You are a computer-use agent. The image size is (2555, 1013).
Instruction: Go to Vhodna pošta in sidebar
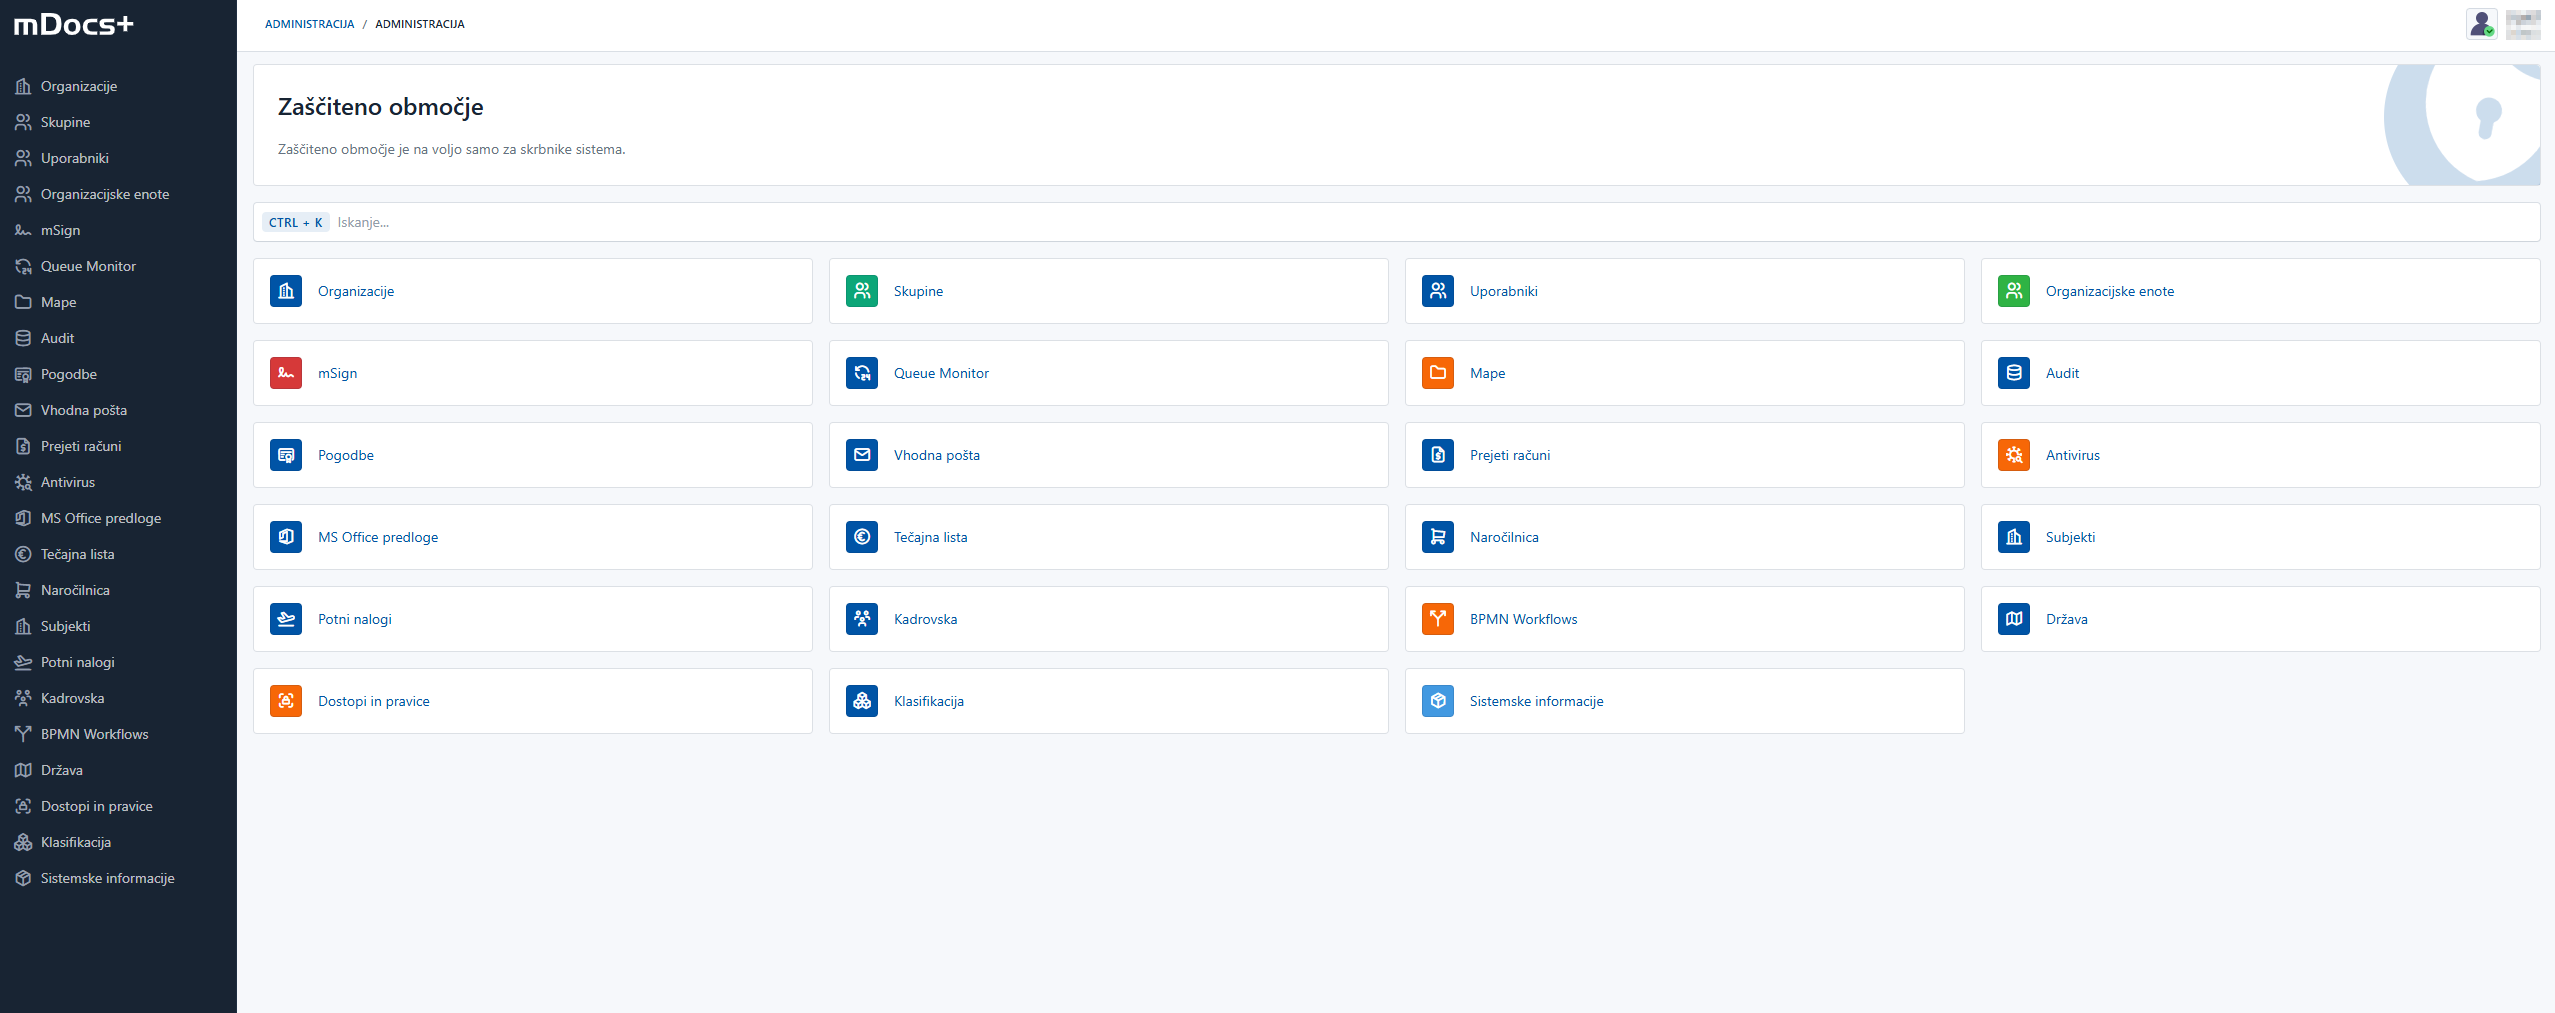[x=83, y=410]
